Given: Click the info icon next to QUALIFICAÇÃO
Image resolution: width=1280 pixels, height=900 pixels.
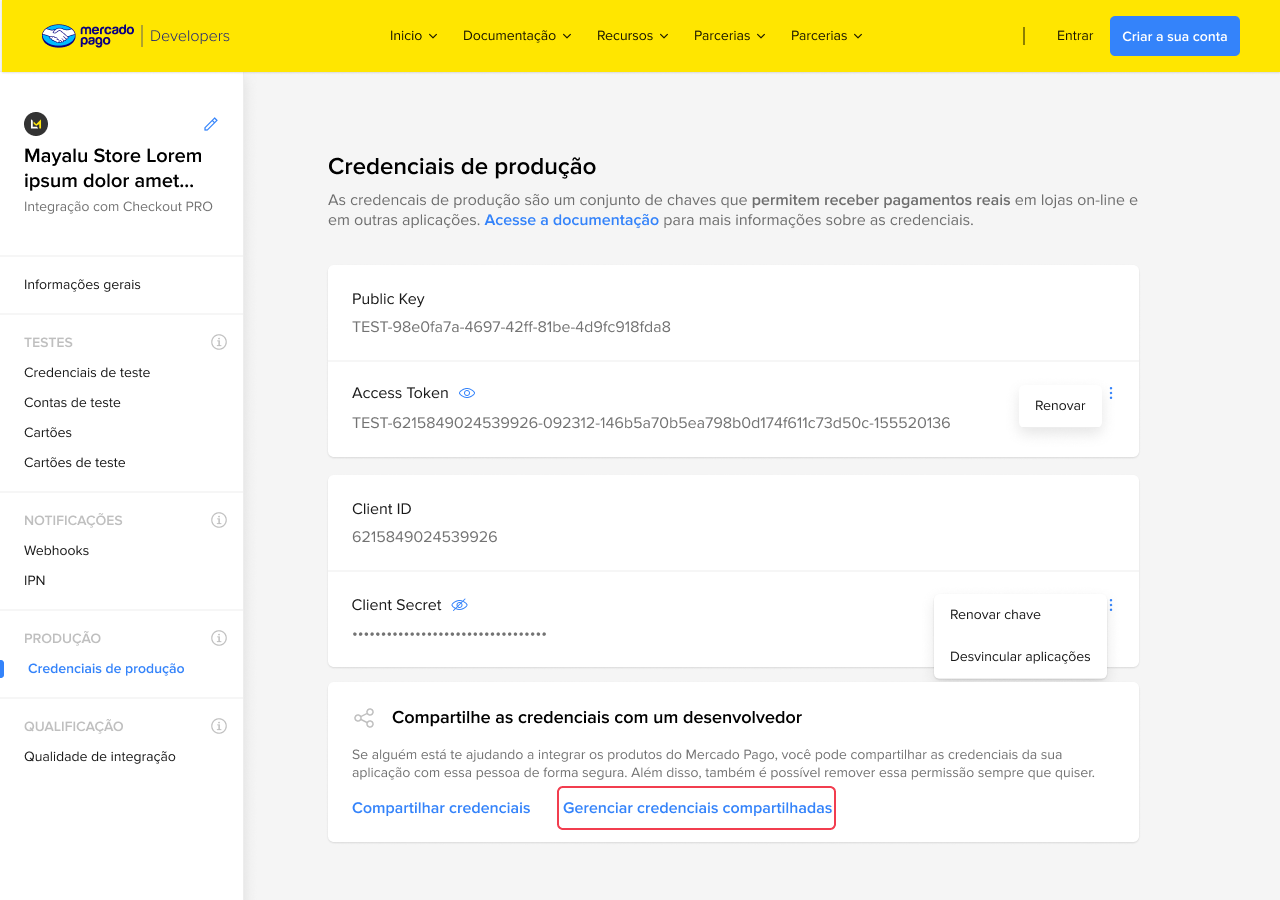Looking at the screenshot, I should click(219, 726).
